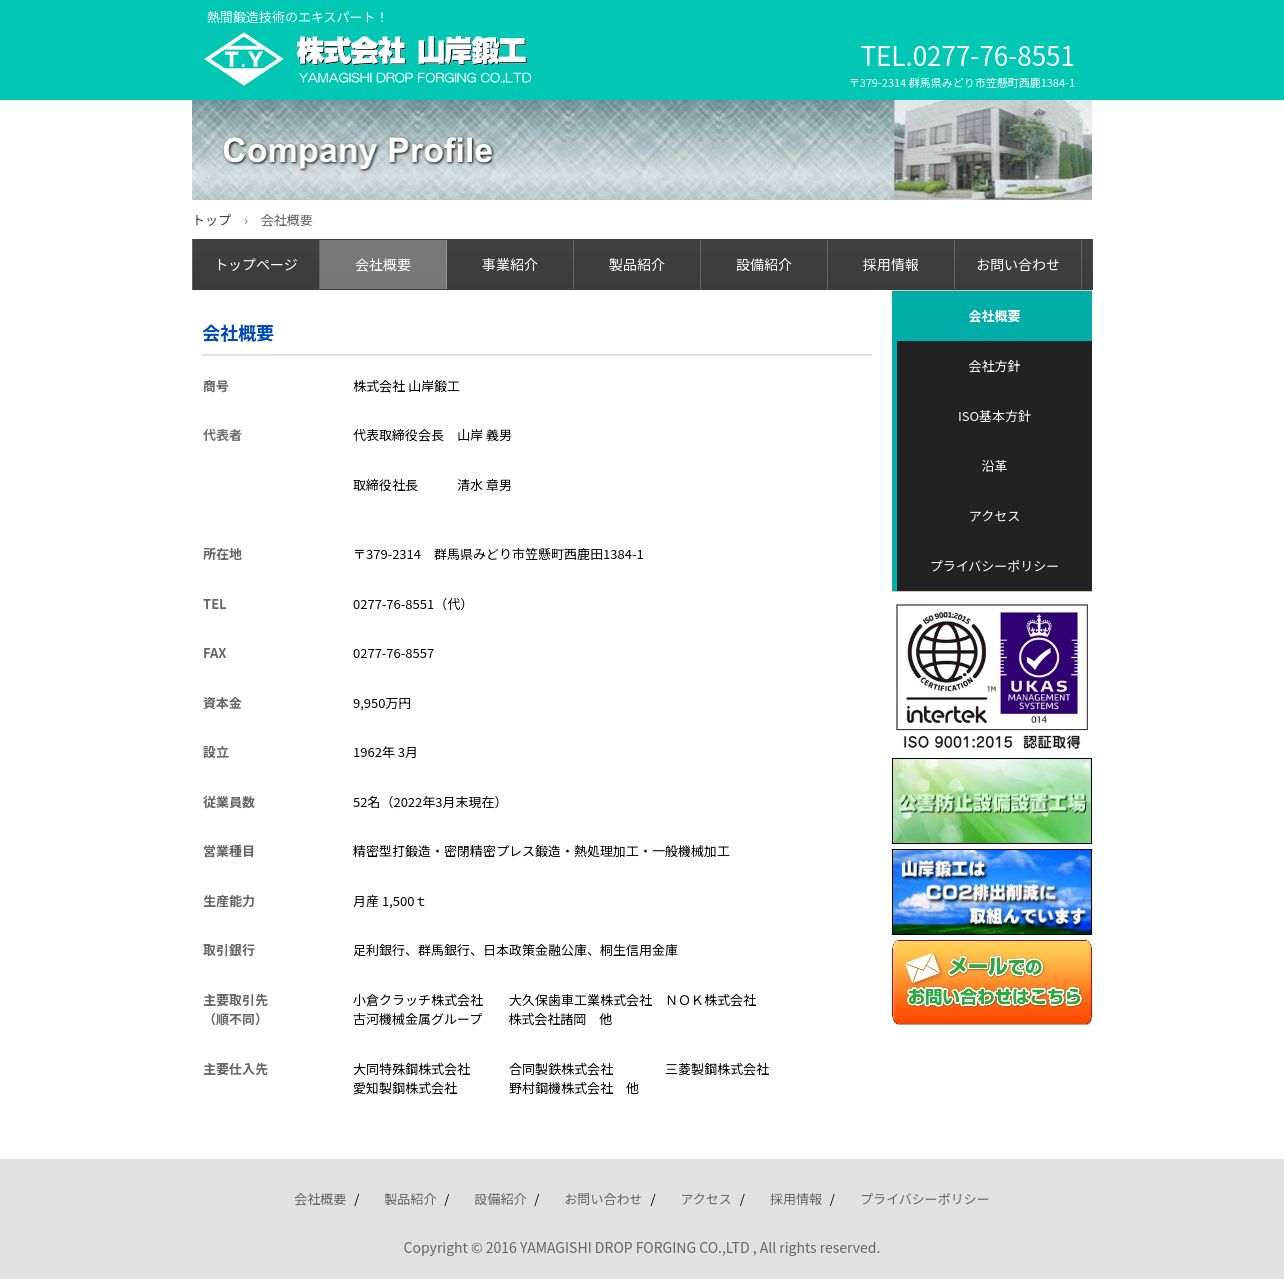This screenshot has height=1279, width=1284.
Task: Open 沿革 in sidebar menu
Action: tap(994, 466)
